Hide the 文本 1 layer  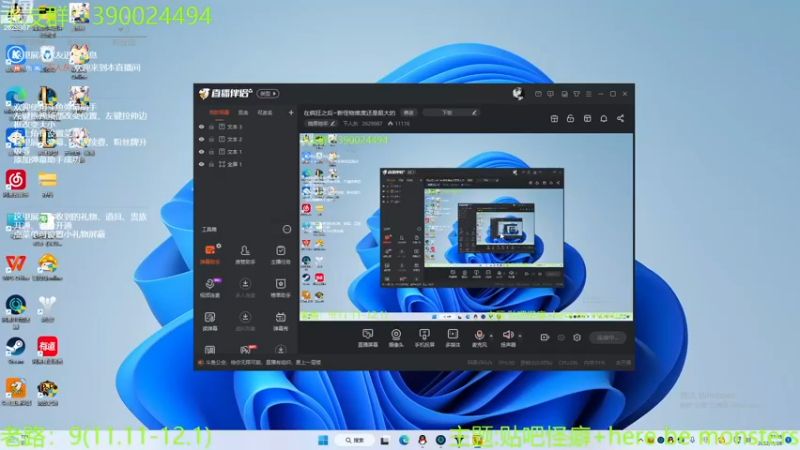click(201, 152)
